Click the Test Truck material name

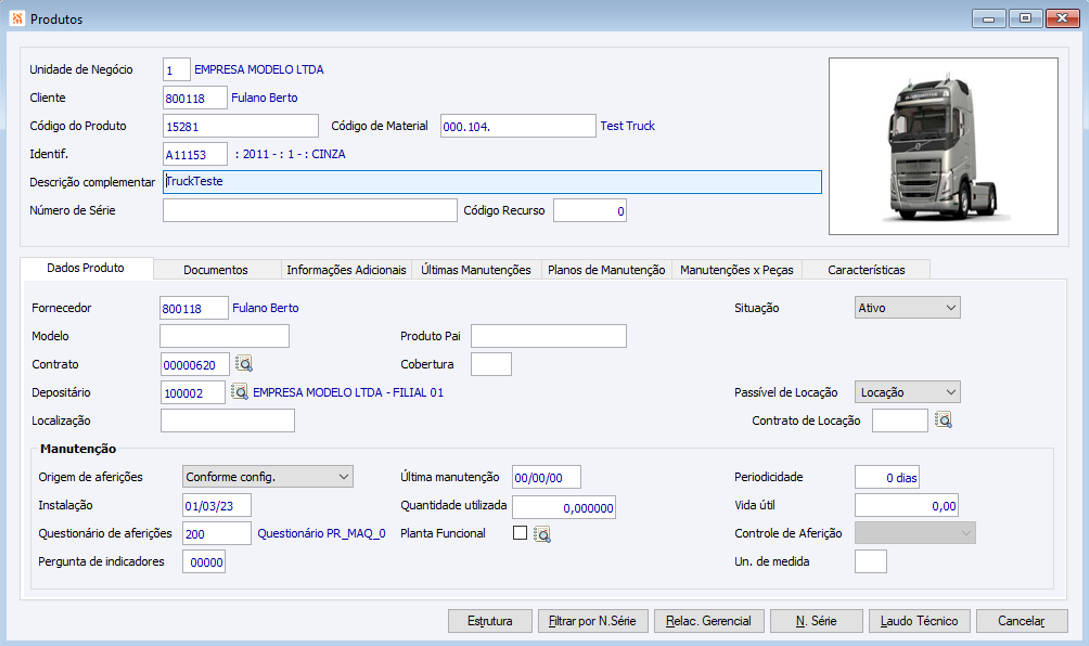[628, 126]
